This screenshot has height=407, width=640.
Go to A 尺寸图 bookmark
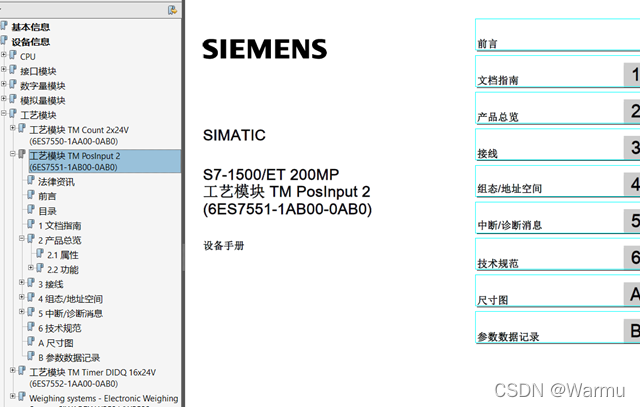tap(56, 343)
